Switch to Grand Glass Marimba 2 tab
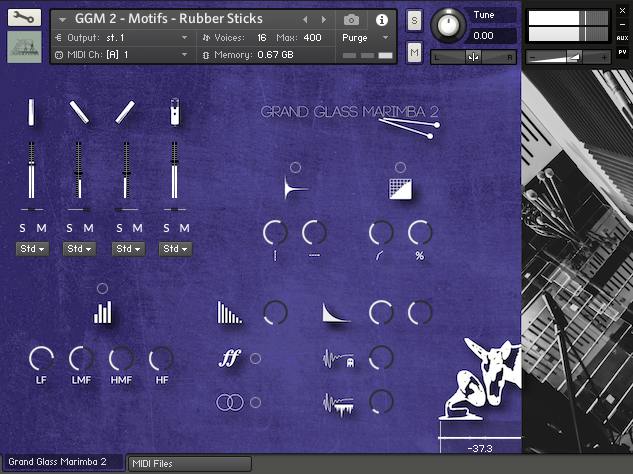 coord(63,462)
